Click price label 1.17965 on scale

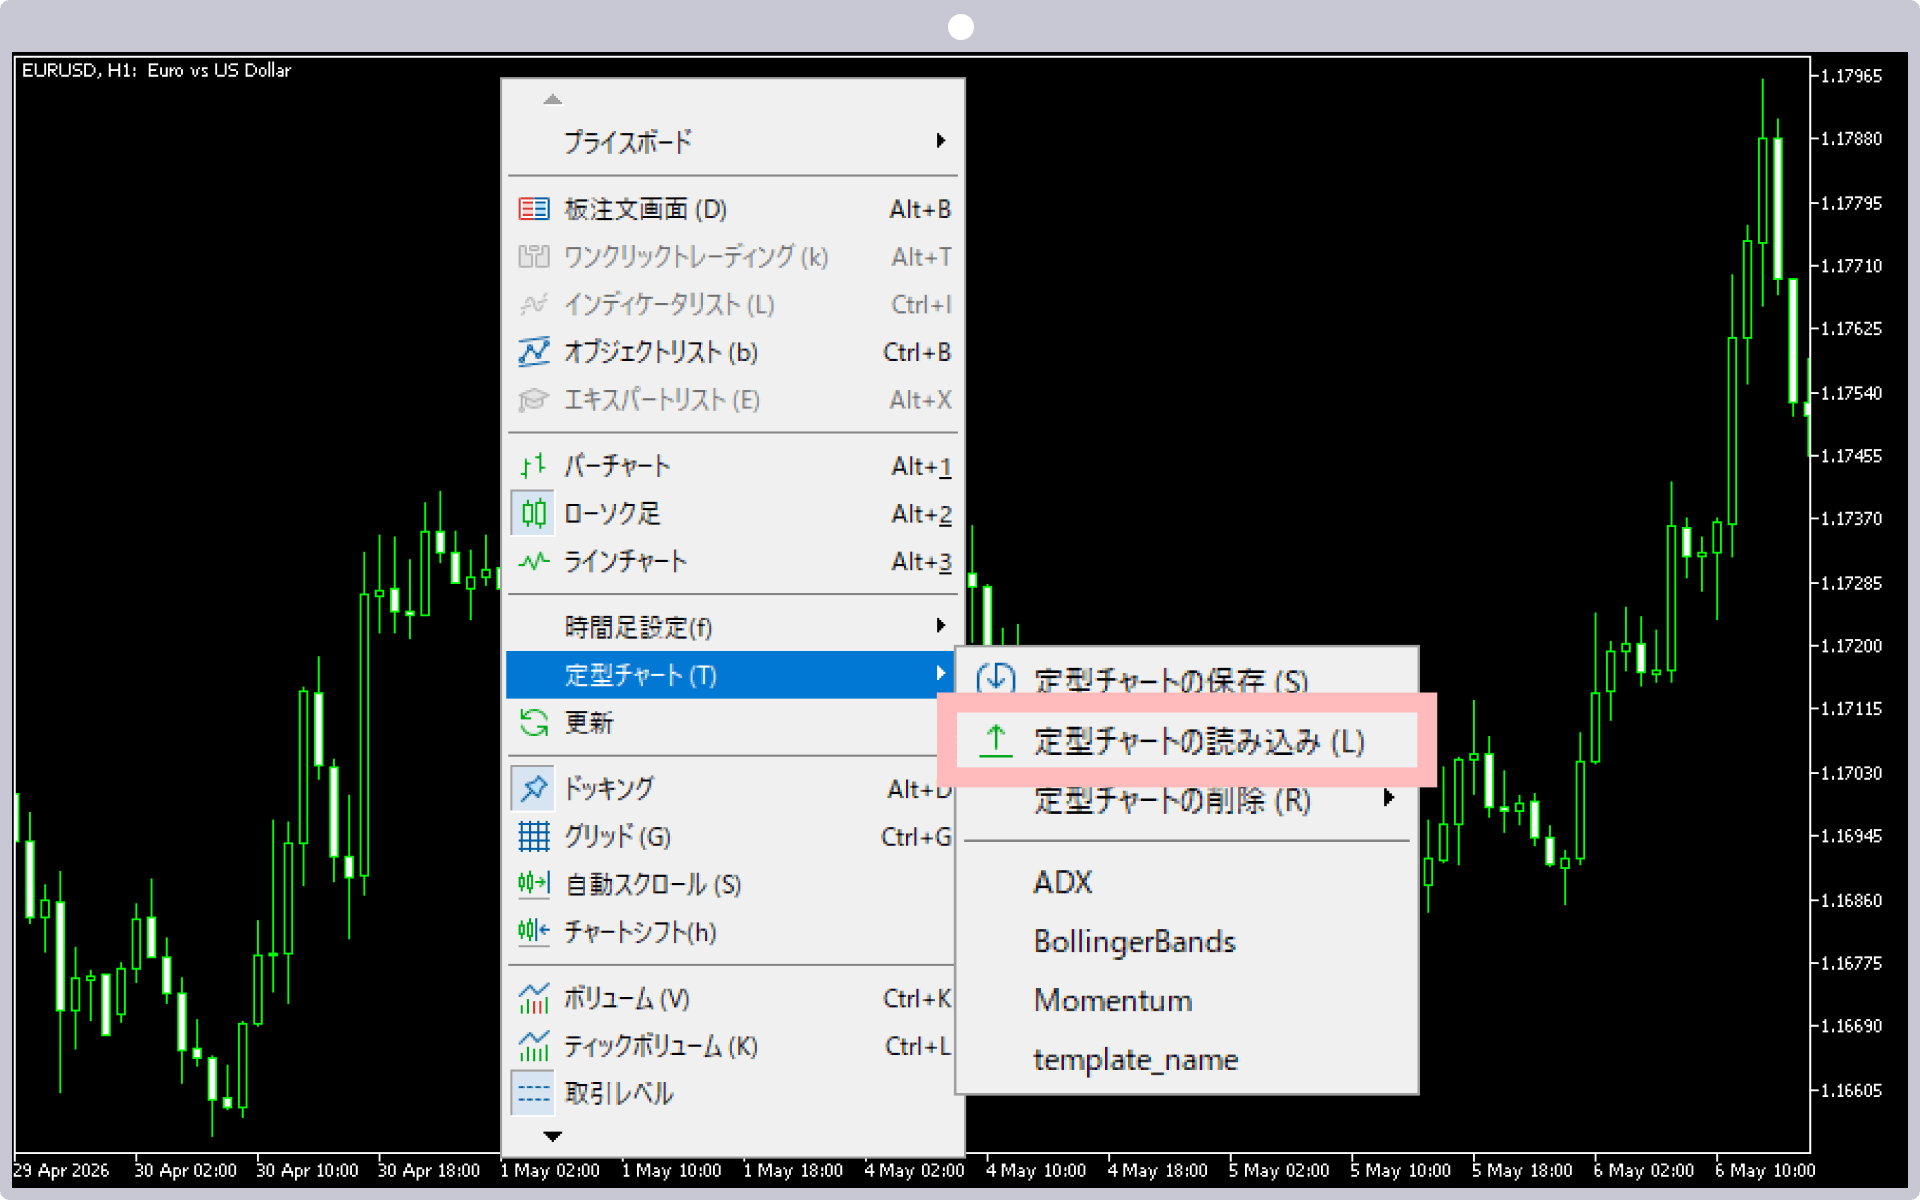click(1851, 76)
